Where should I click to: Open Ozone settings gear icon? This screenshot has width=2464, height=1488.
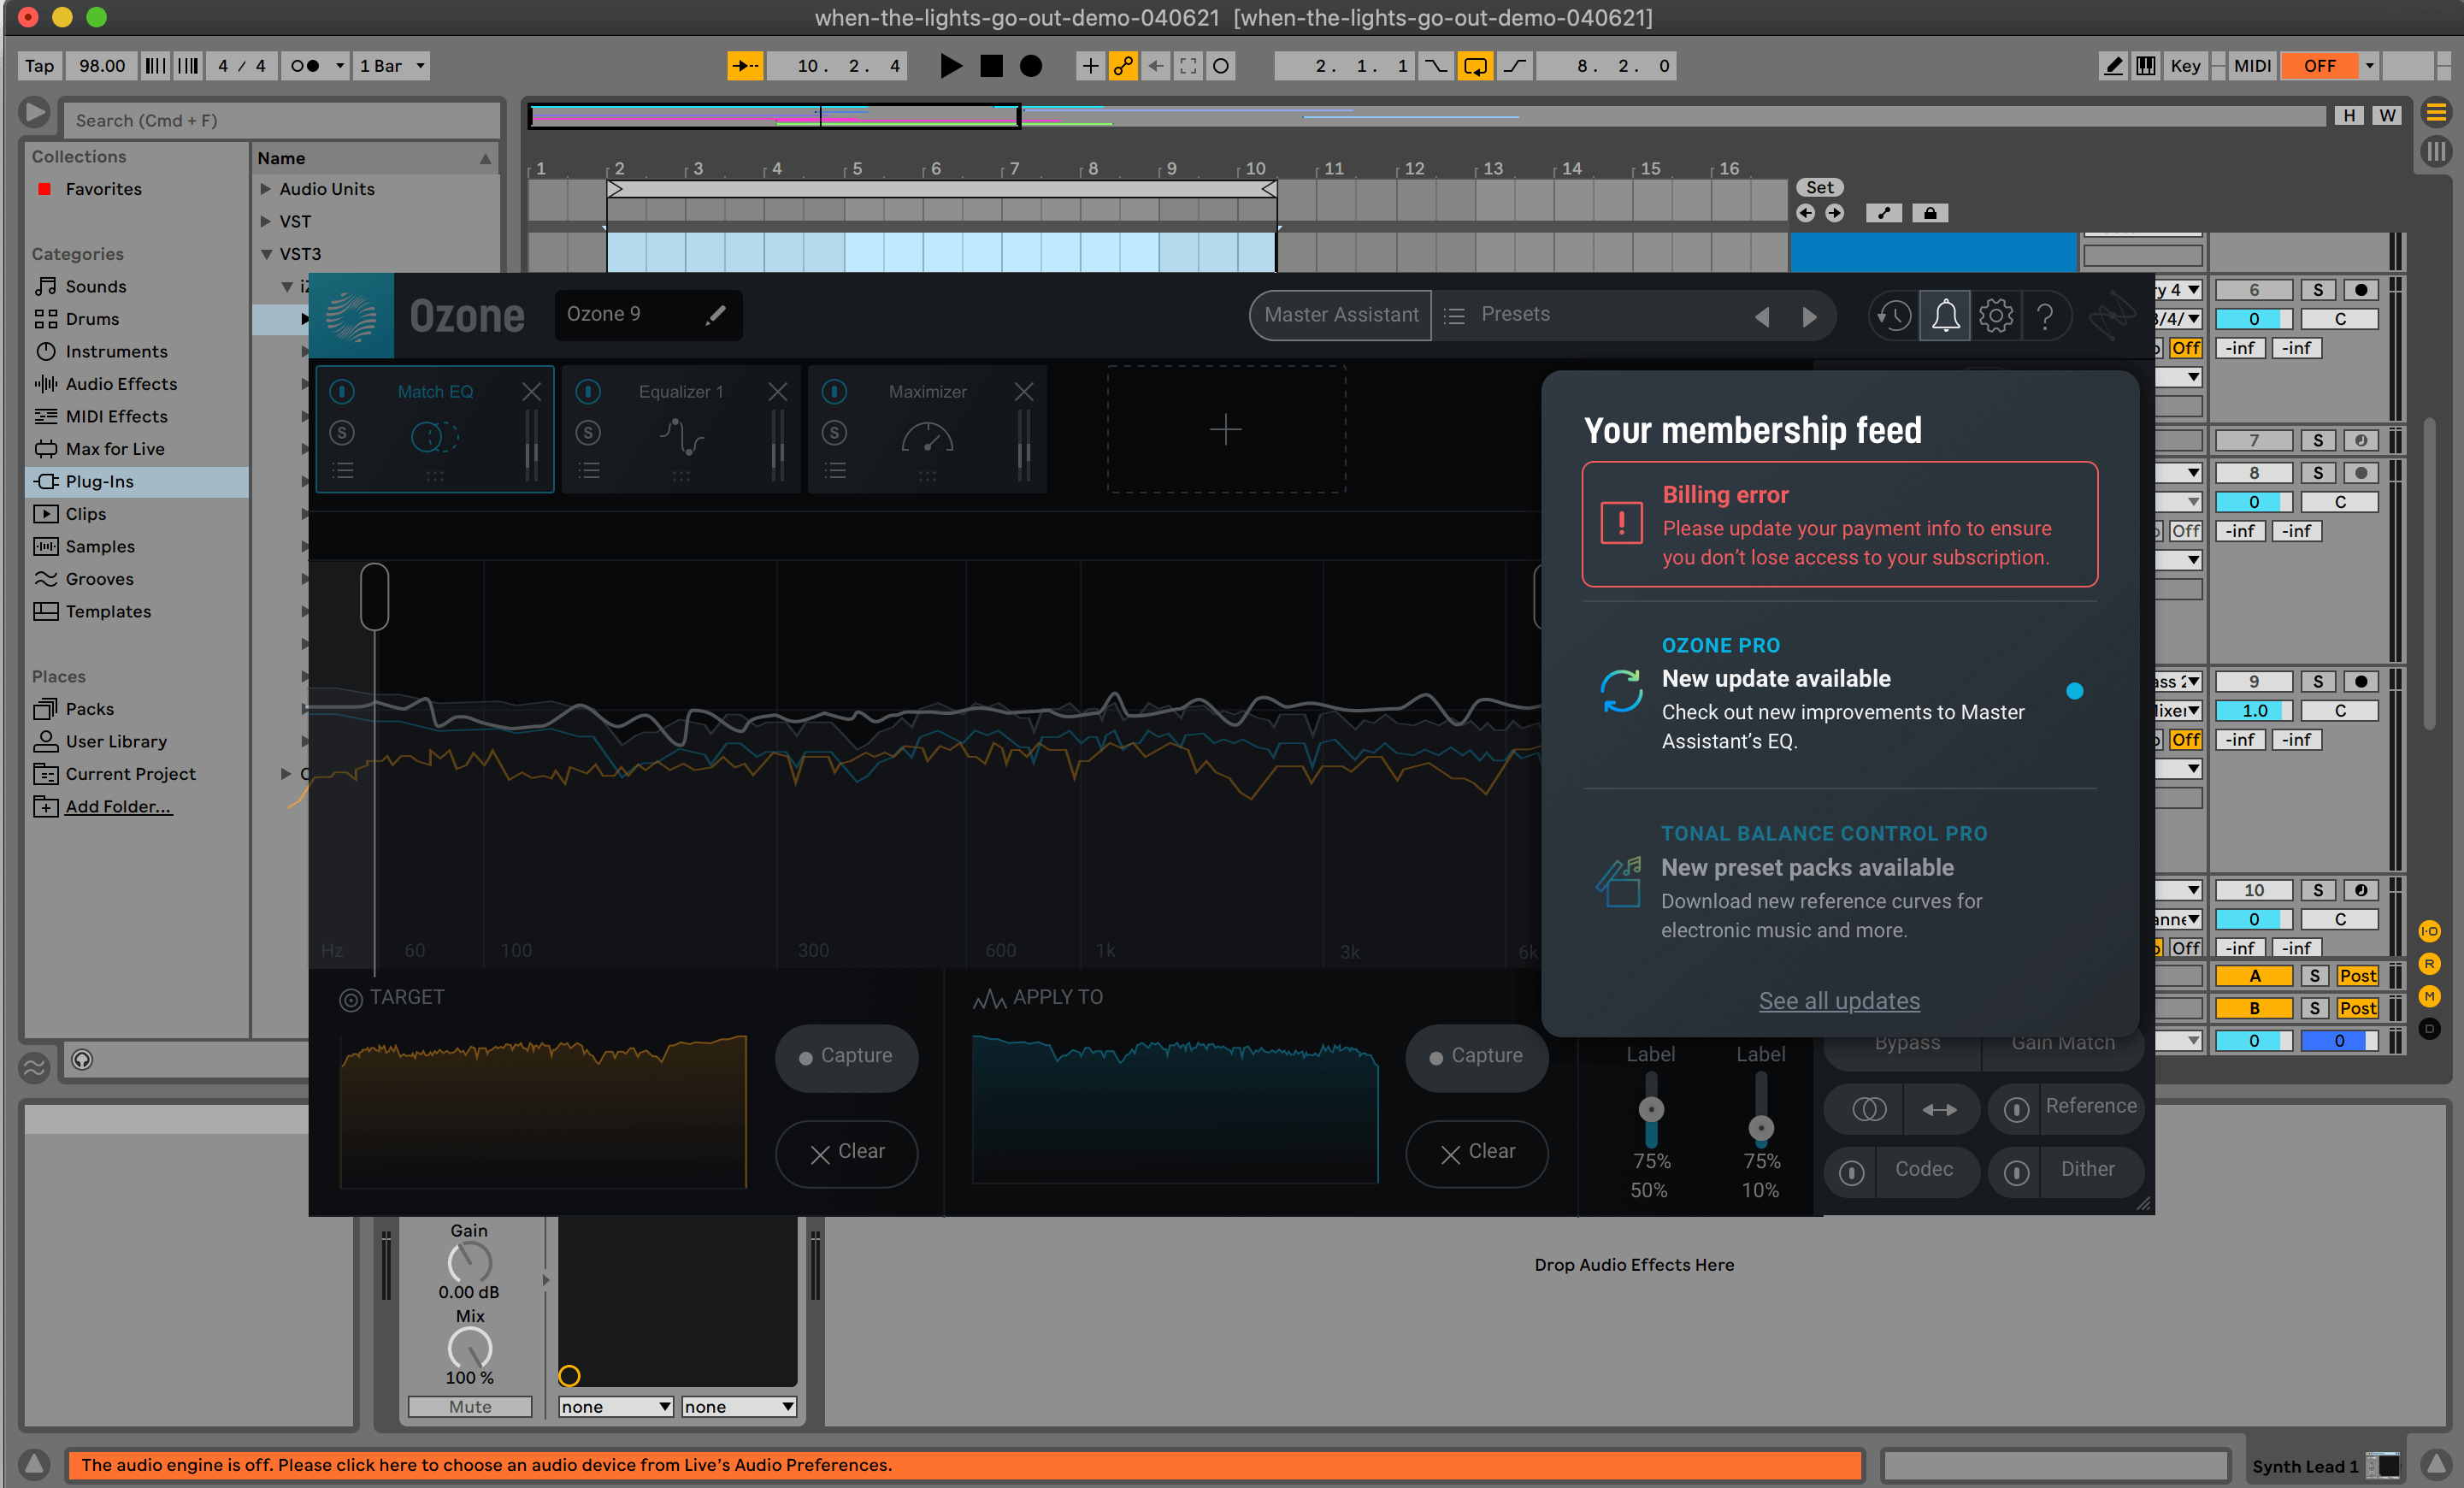point(1996,316)
